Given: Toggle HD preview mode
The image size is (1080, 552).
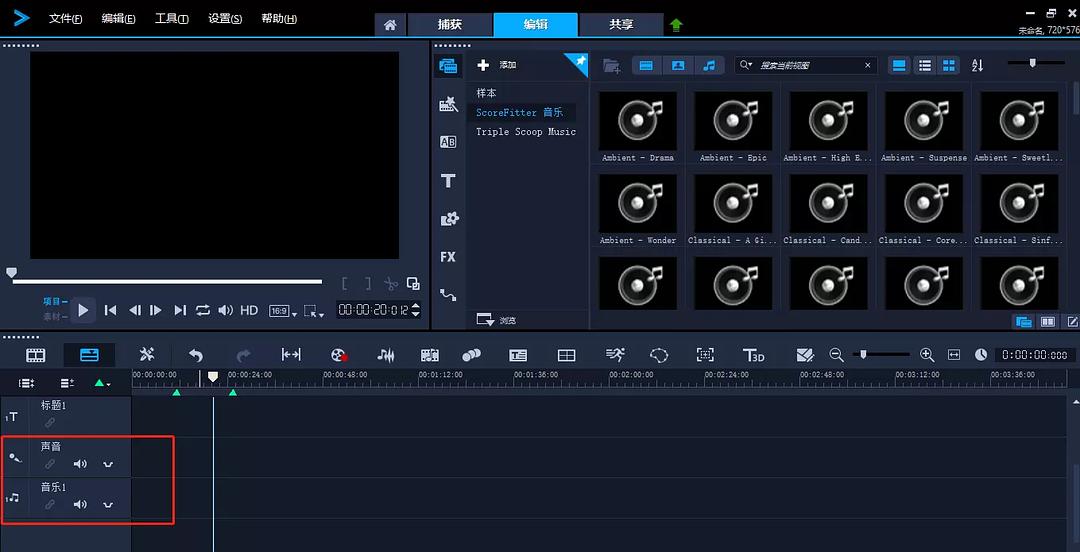Looking at the screenshot, I should coord(249,310).
